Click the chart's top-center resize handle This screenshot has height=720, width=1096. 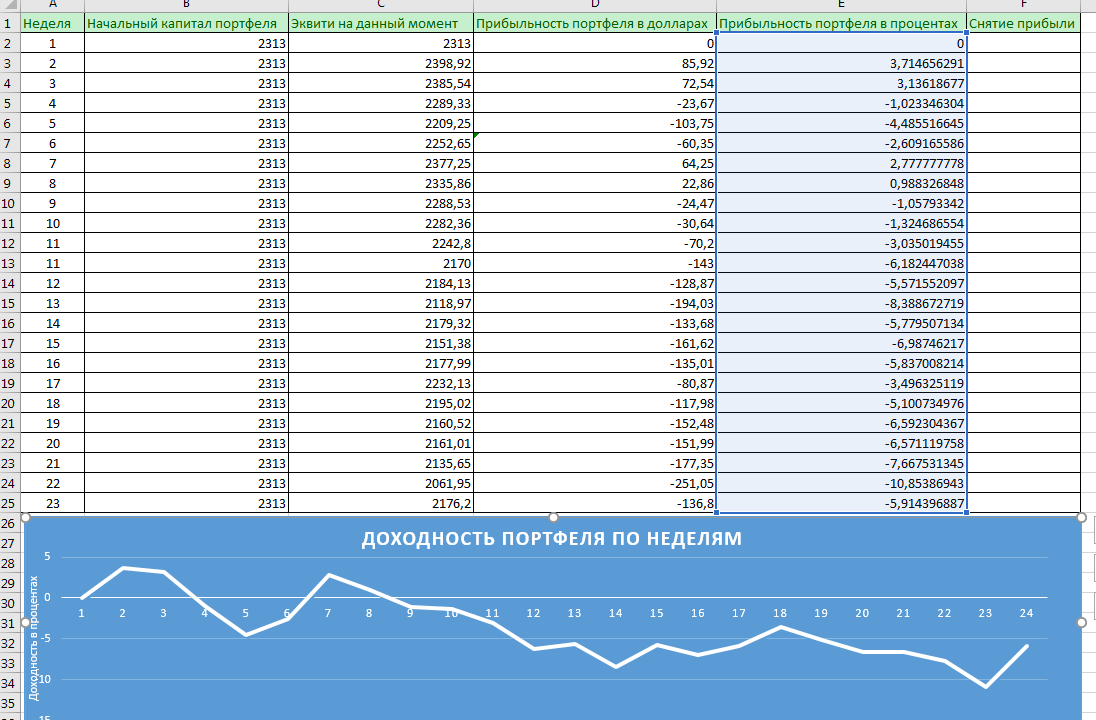(x=553, y=517)
